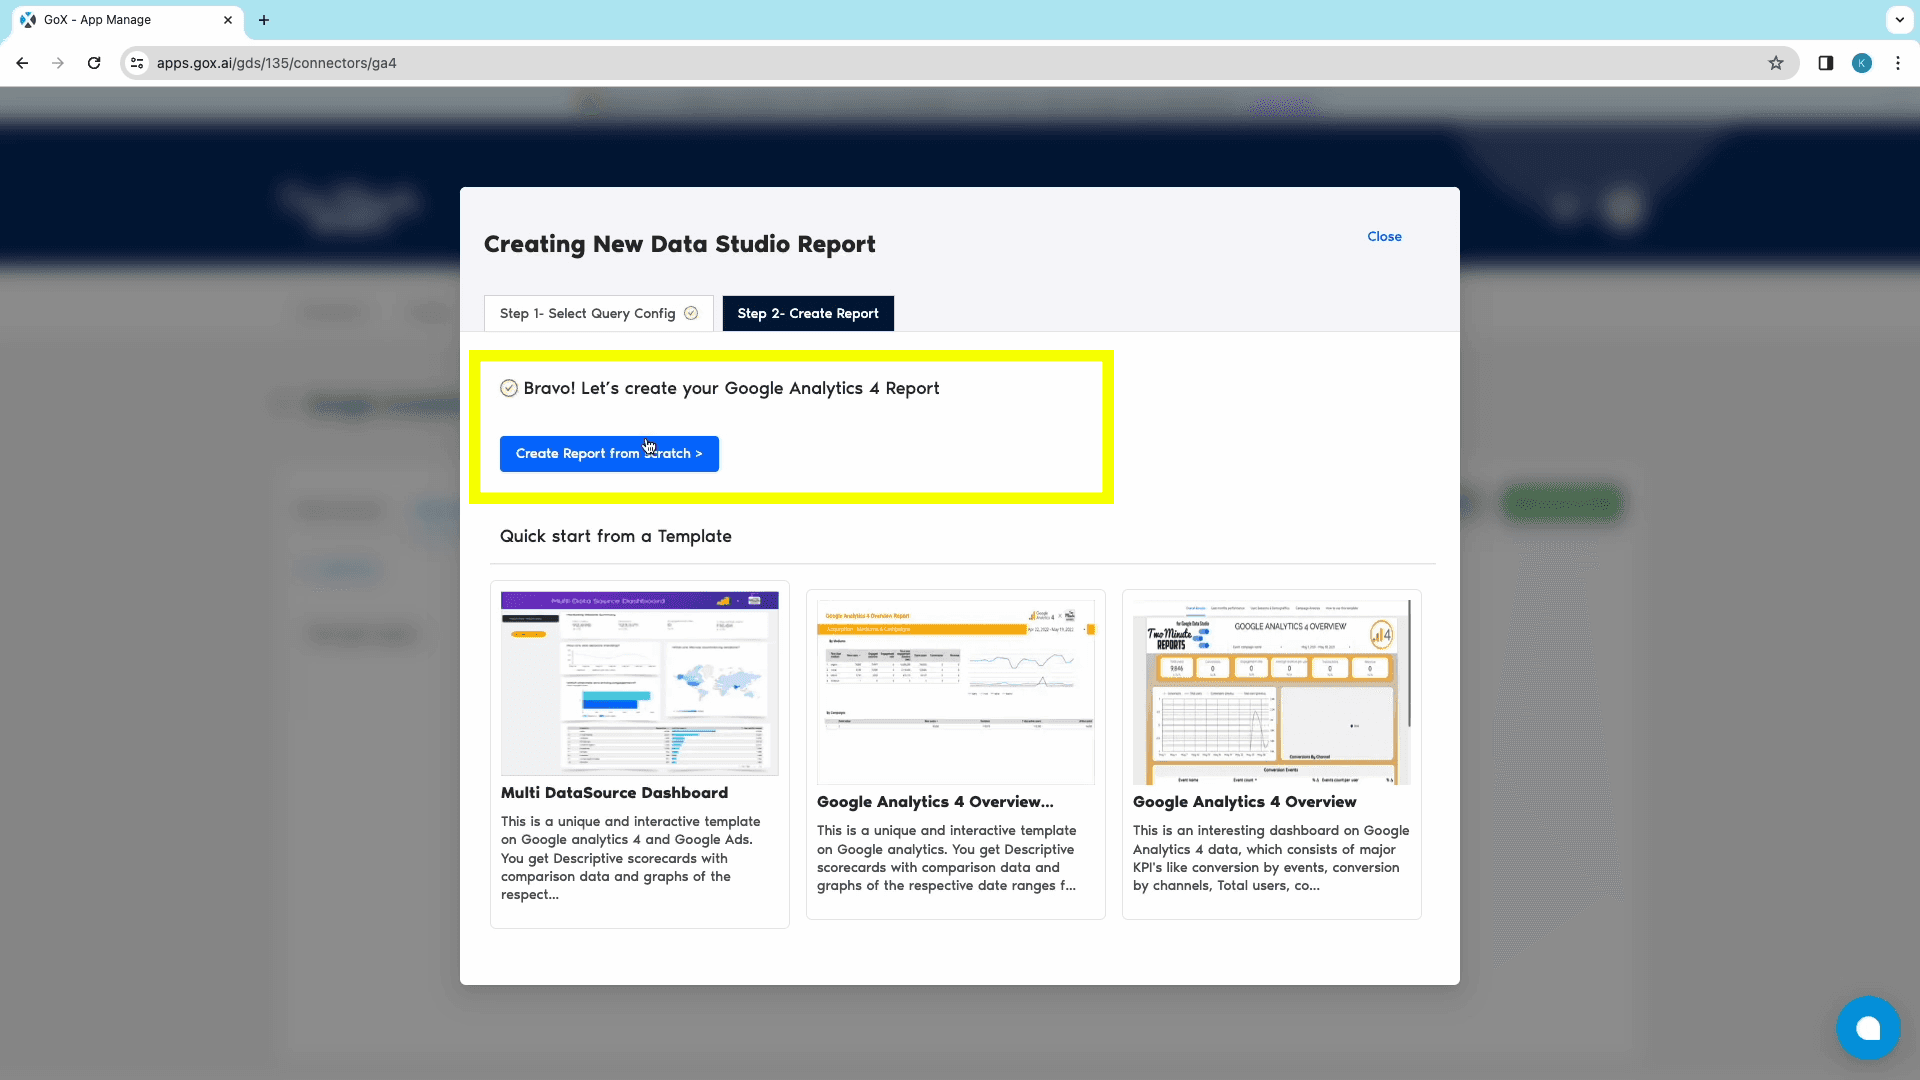
Task: Expand the tab search dropdown
Action: [x=1899, y=20]
